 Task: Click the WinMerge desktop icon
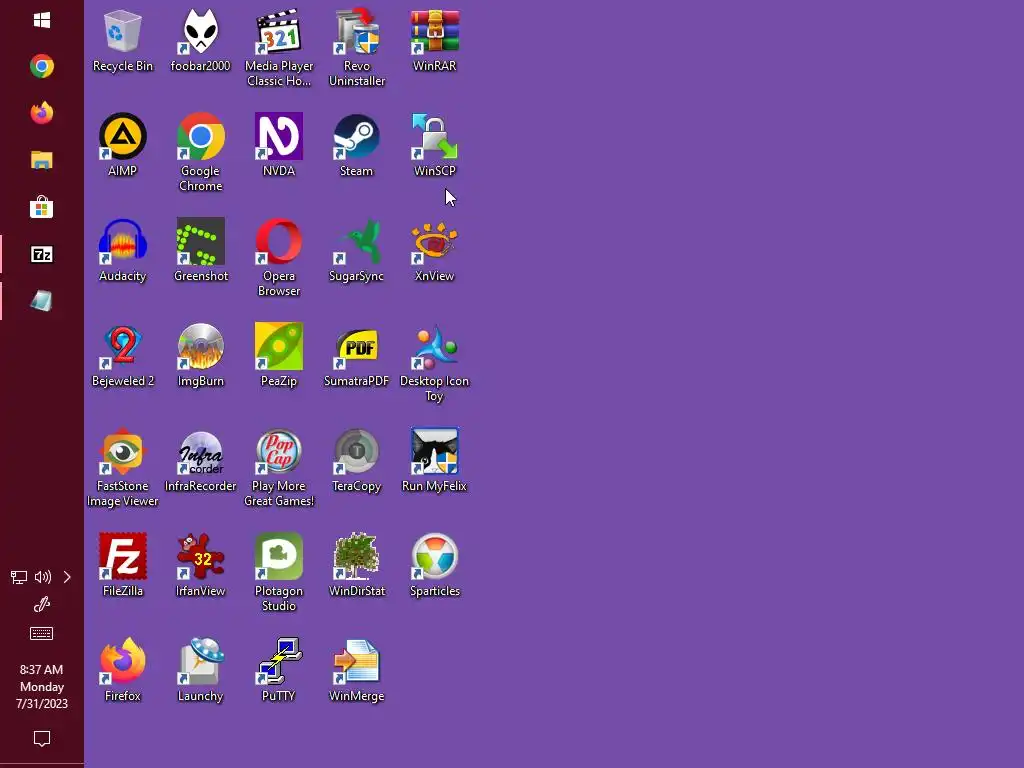(357, 671)
